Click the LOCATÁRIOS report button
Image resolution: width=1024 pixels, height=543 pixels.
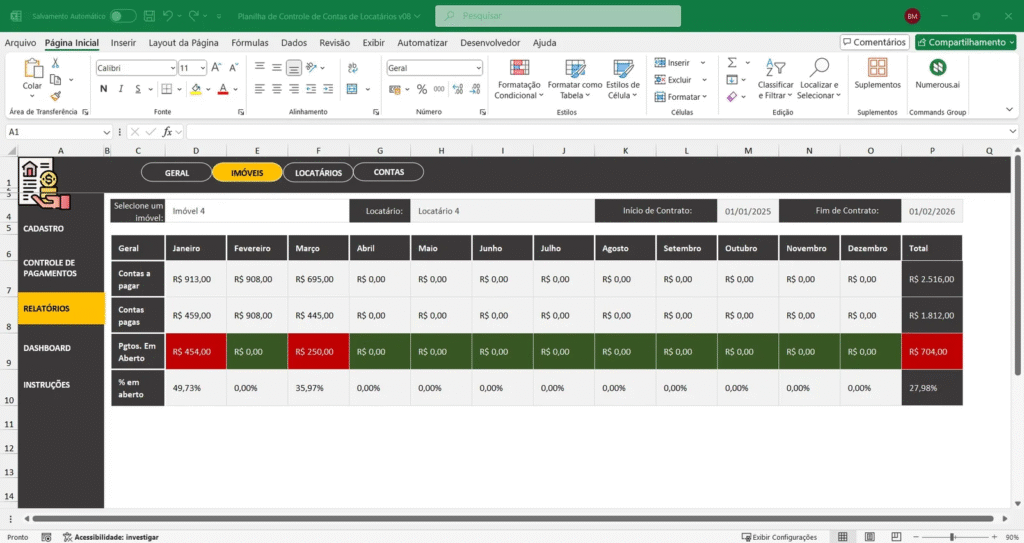[x=318, y=172]
